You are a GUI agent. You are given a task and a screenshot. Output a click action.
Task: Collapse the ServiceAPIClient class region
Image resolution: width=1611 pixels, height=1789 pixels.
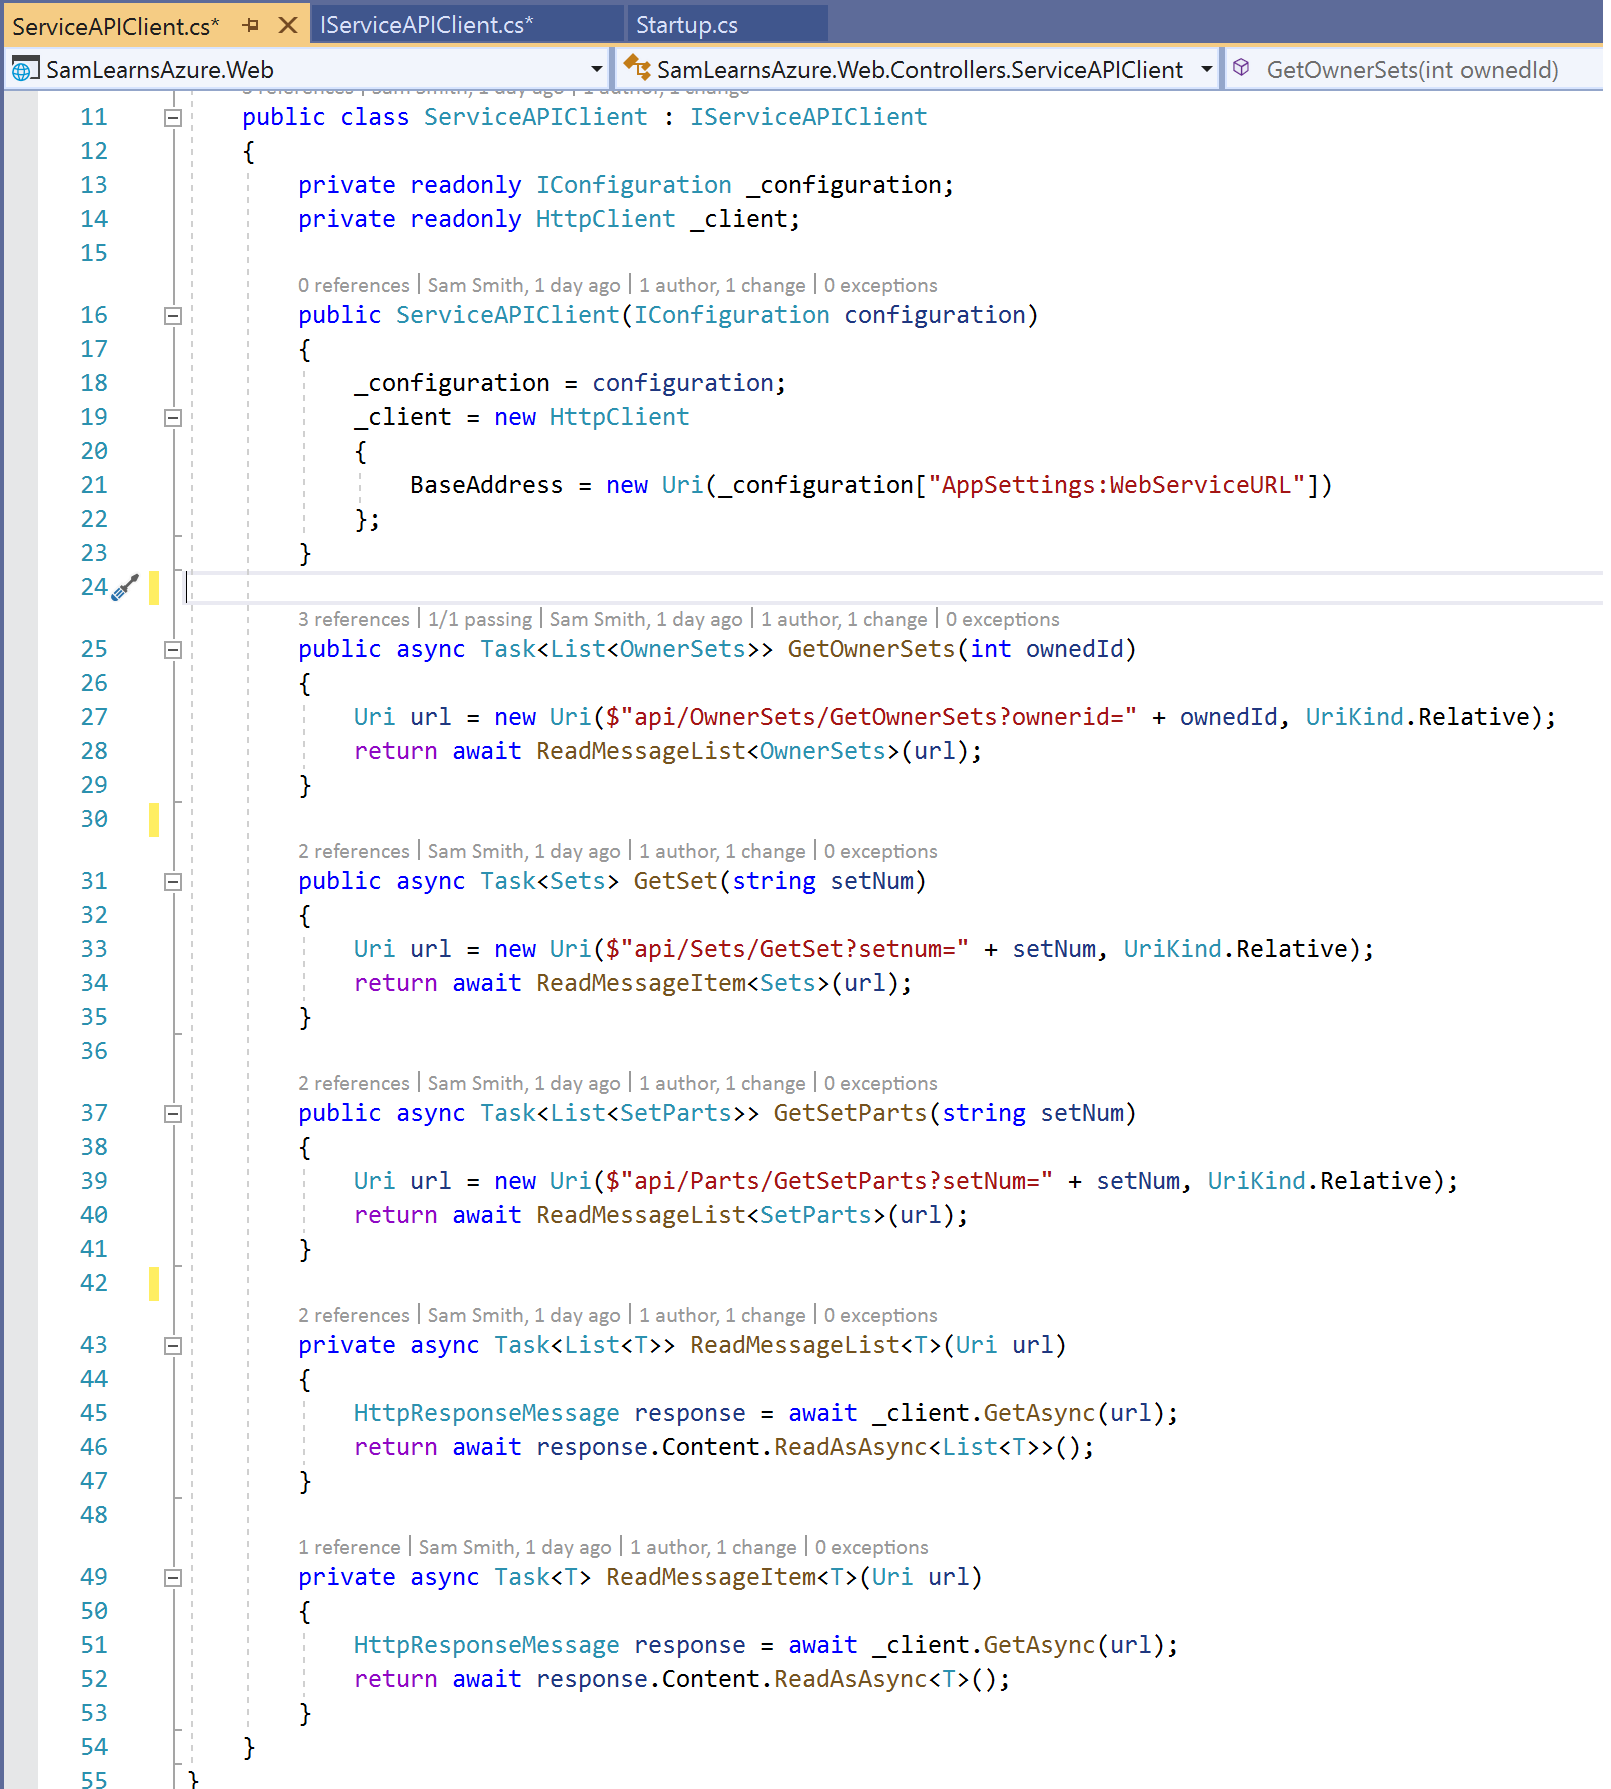pyautogui.click(x=173, y=118)
